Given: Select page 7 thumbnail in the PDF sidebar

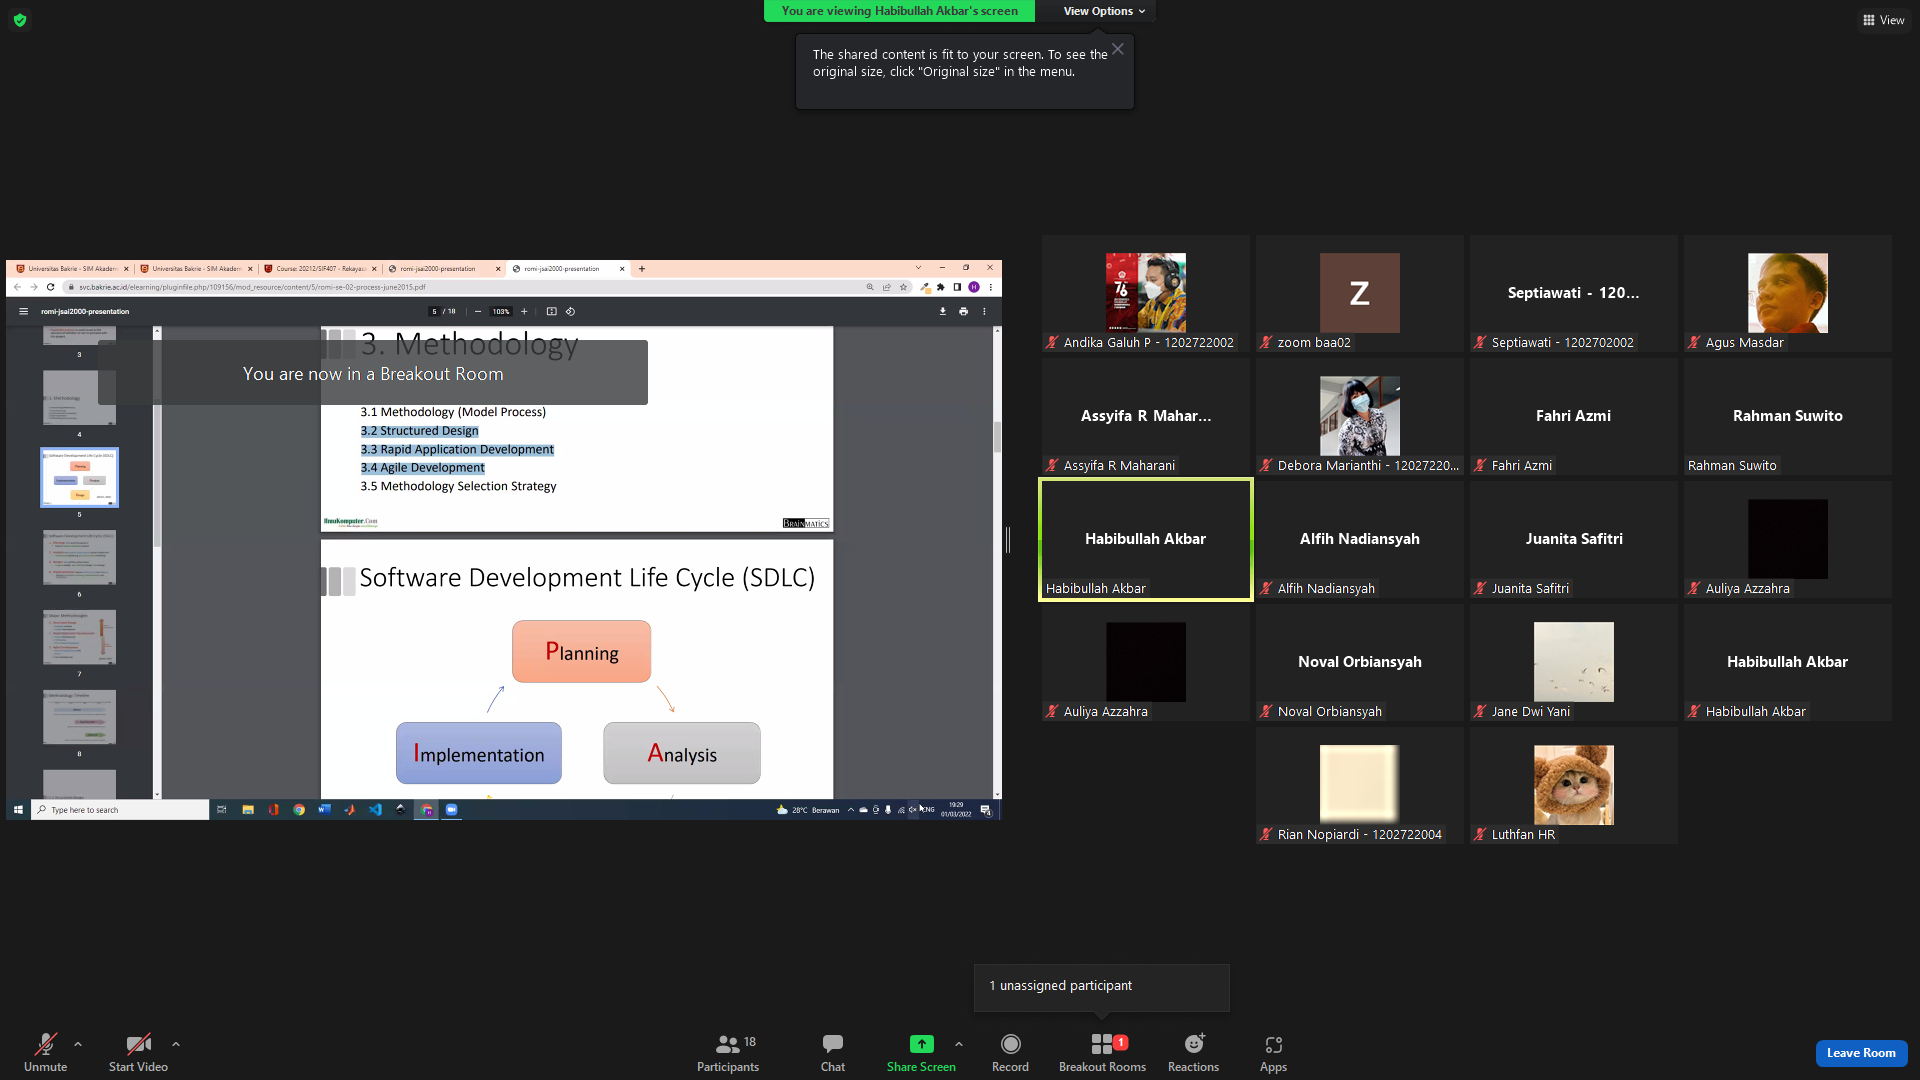Looking at the screenshot, I should point(79,638).
